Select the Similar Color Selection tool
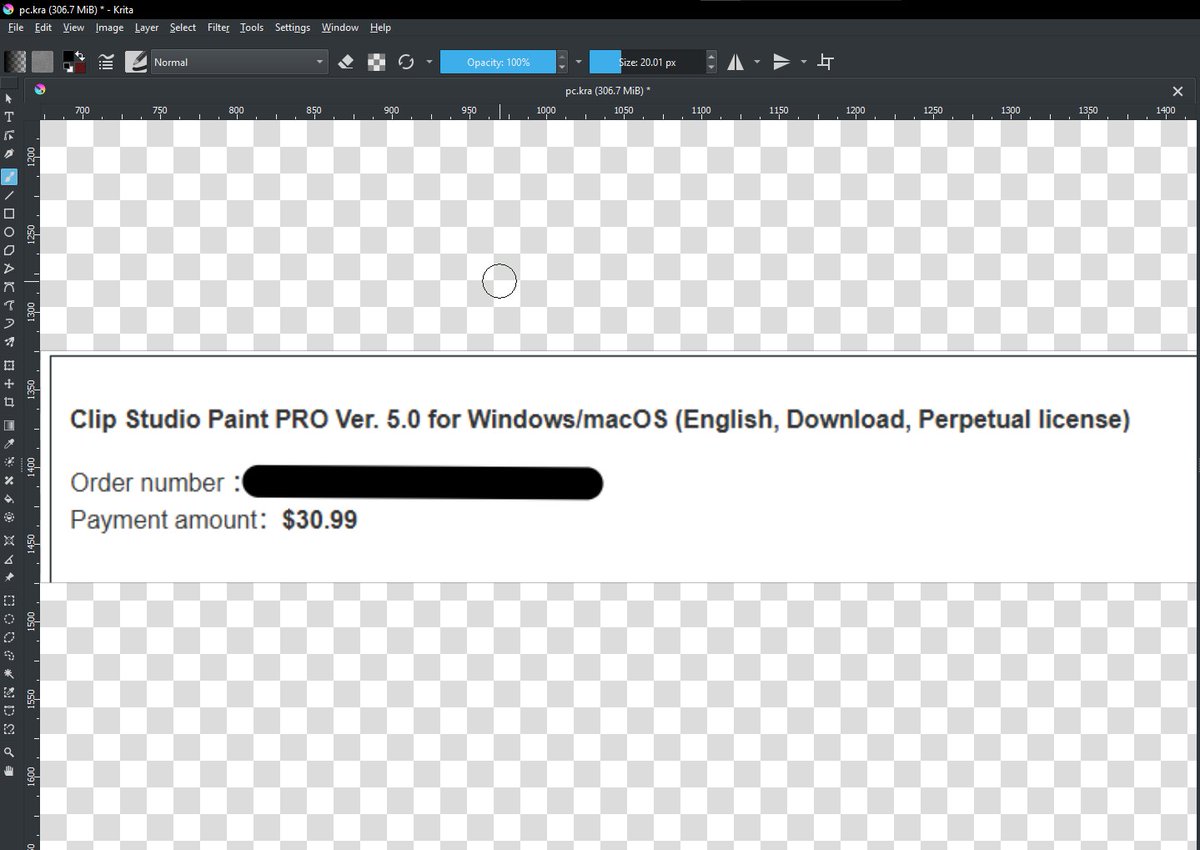1200x850 pixels. pyautogui.click(x=9, y=692)
